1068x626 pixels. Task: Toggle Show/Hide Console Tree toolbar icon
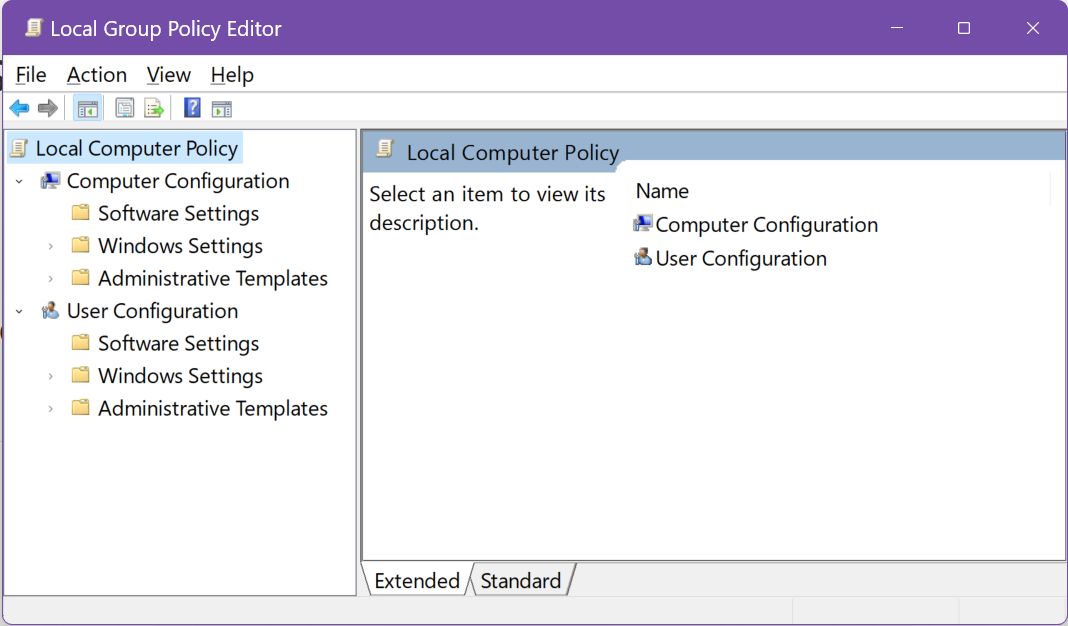coord(88,108)
